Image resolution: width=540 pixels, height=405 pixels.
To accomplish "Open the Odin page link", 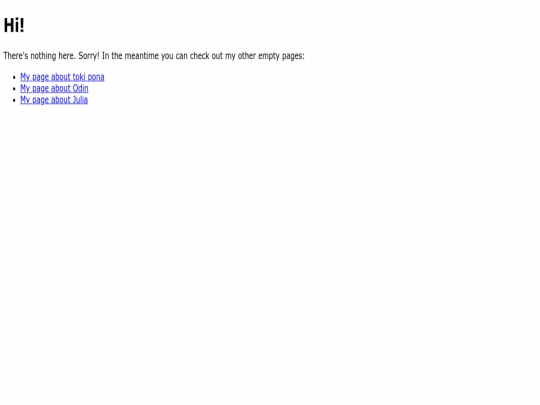I will tap(54, 89).
